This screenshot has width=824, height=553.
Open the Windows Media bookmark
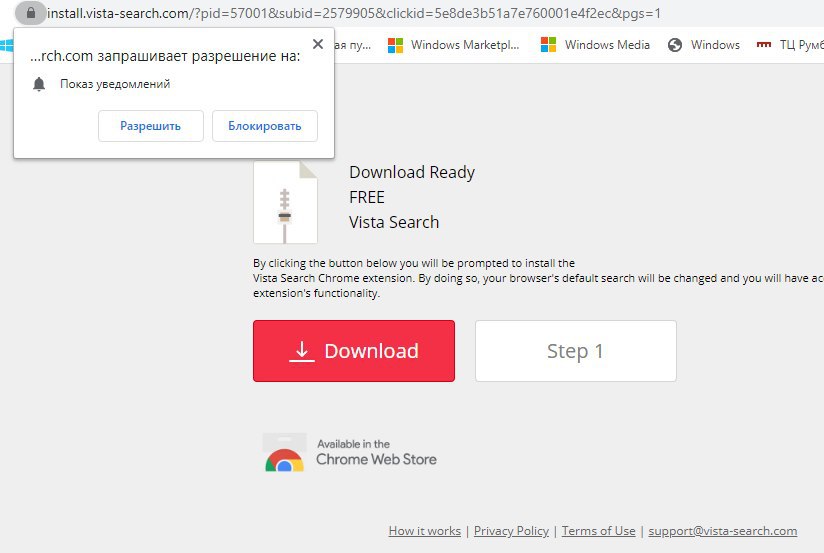point(595,45)
